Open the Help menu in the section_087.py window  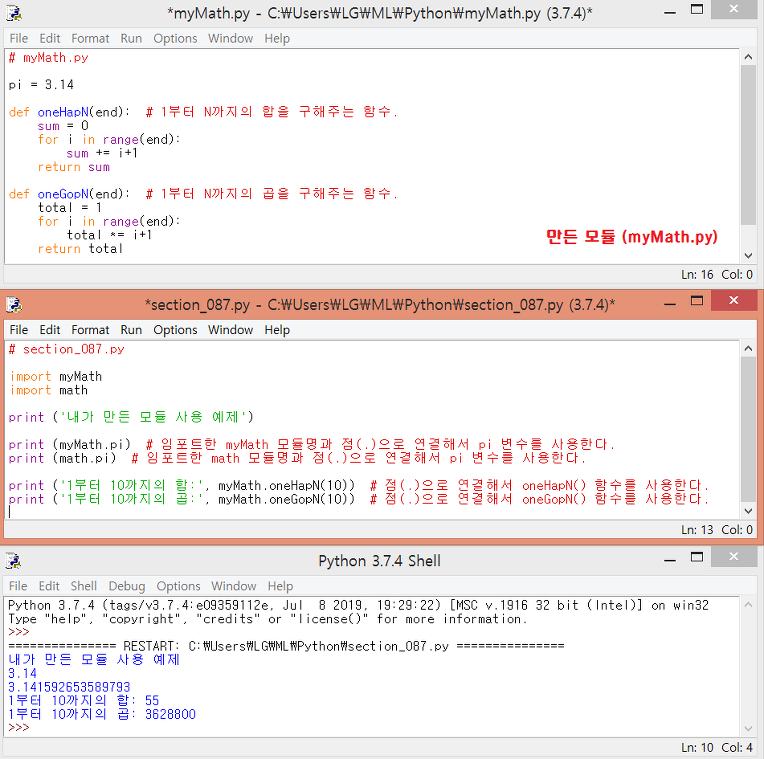coord(277,330)
